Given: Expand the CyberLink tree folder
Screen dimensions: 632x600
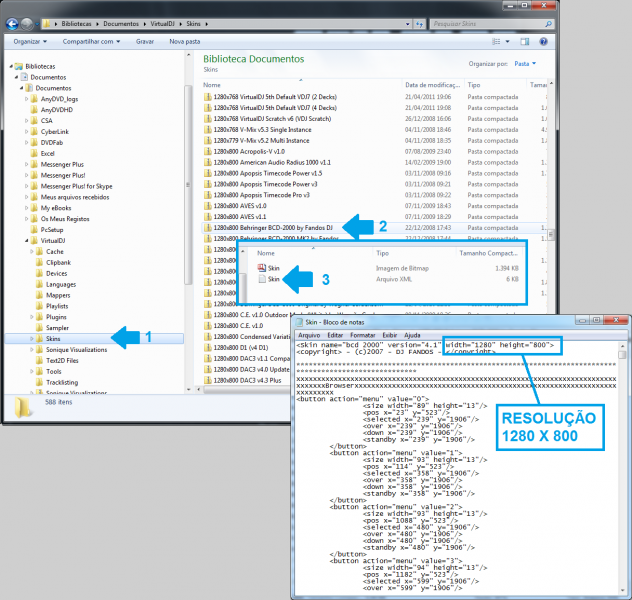Looking at the screenshot, I should 27,131.
